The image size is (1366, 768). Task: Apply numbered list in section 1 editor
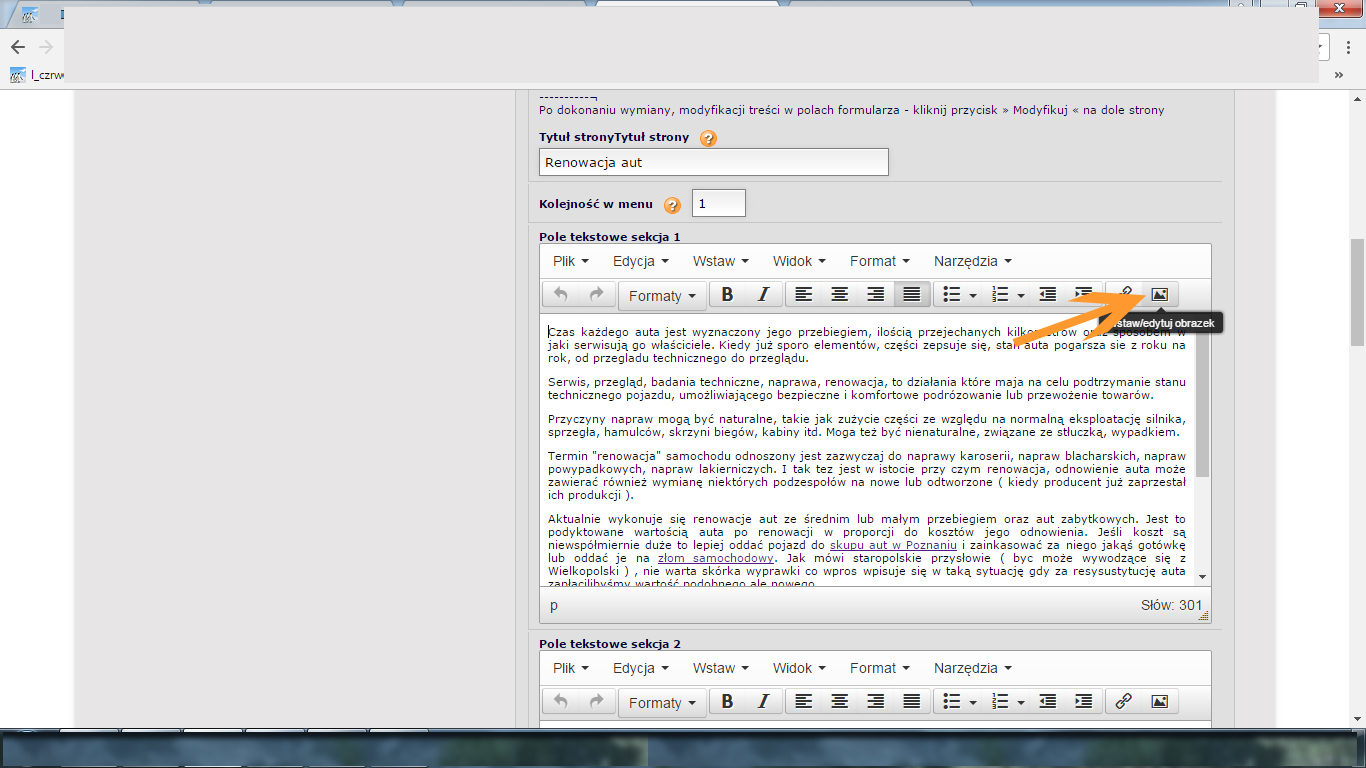point(999,295)
